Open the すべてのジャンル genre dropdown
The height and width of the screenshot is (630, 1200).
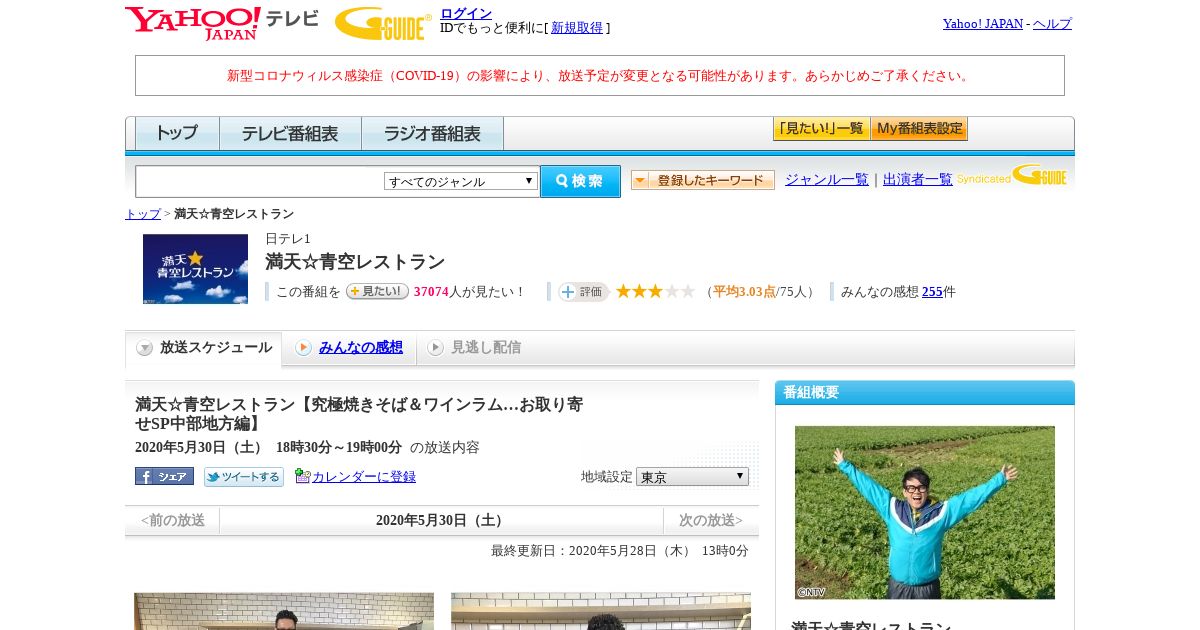pyautogui.click(x=461, y=181)
